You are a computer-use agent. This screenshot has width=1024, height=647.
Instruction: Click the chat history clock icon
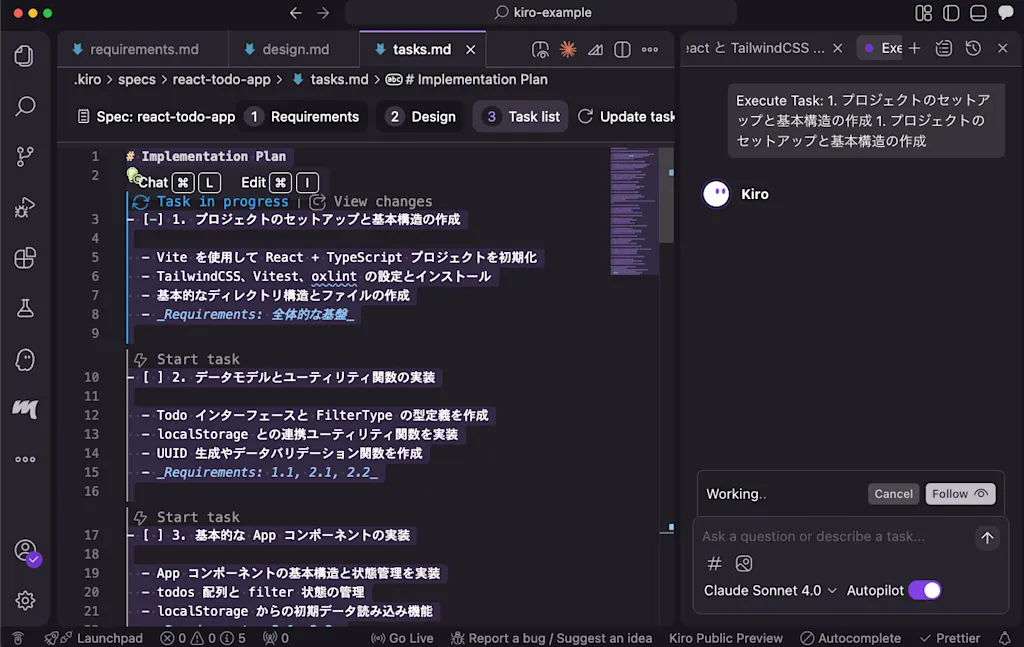[973, 48]
